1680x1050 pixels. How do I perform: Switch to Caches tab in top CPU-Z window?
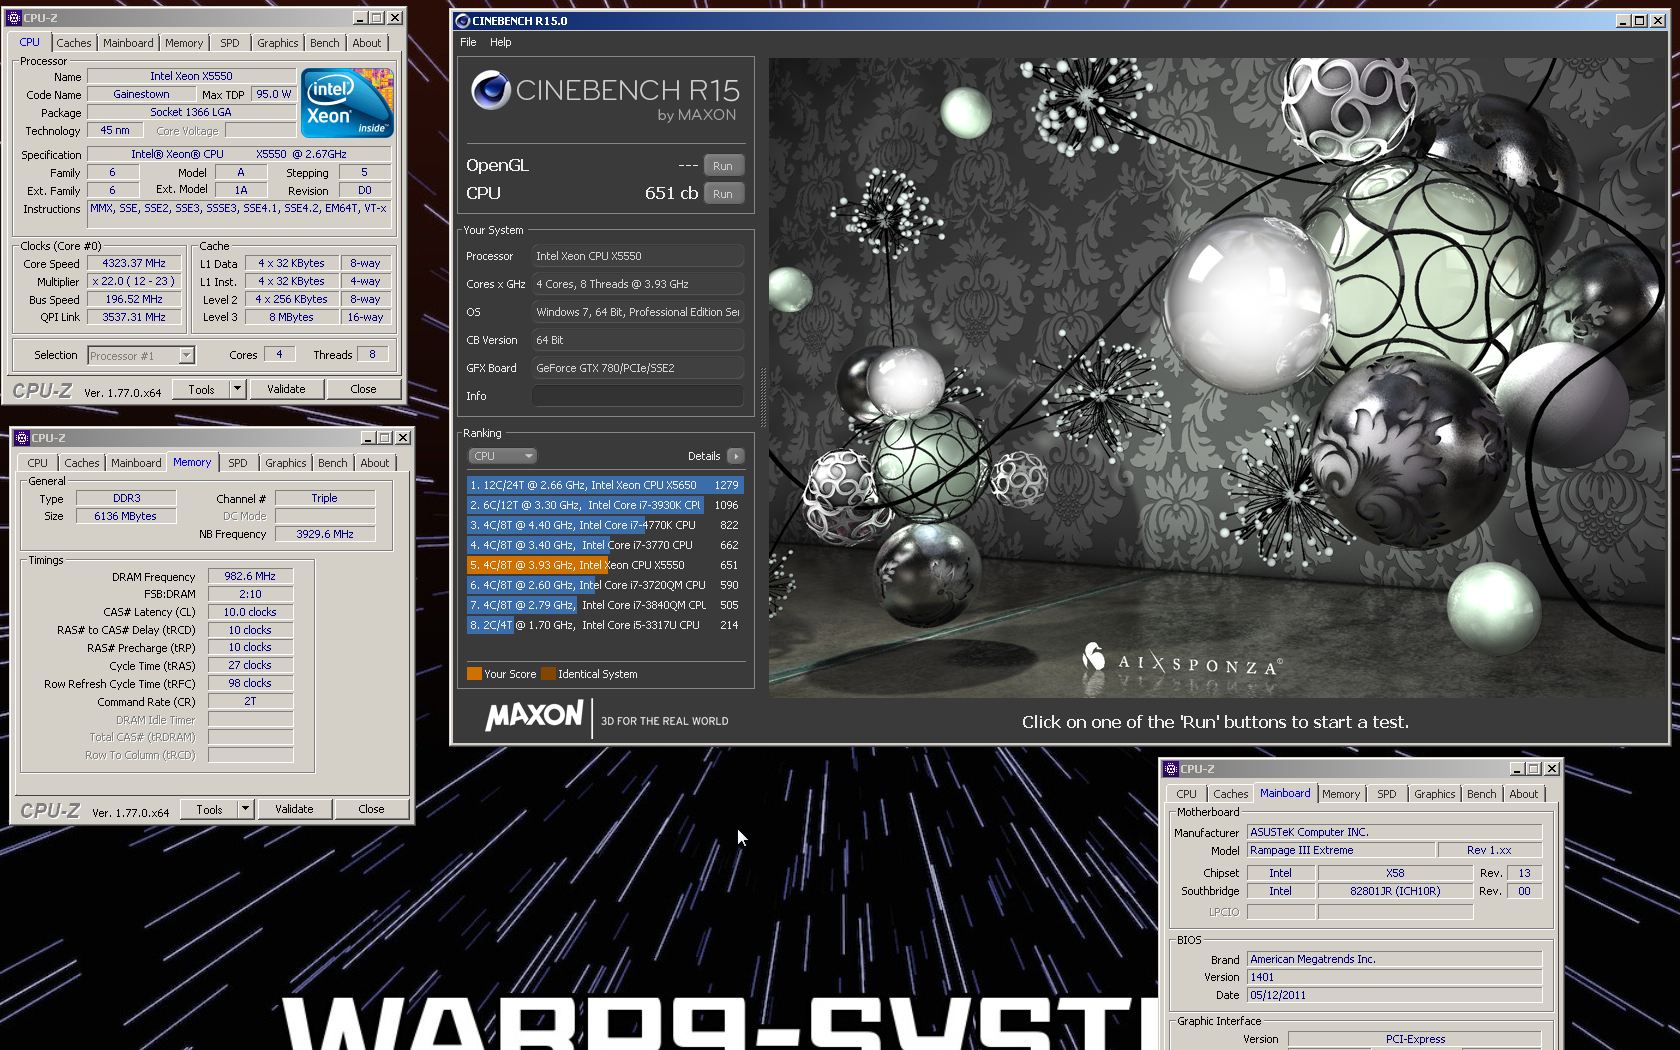(x=74, y=43)
